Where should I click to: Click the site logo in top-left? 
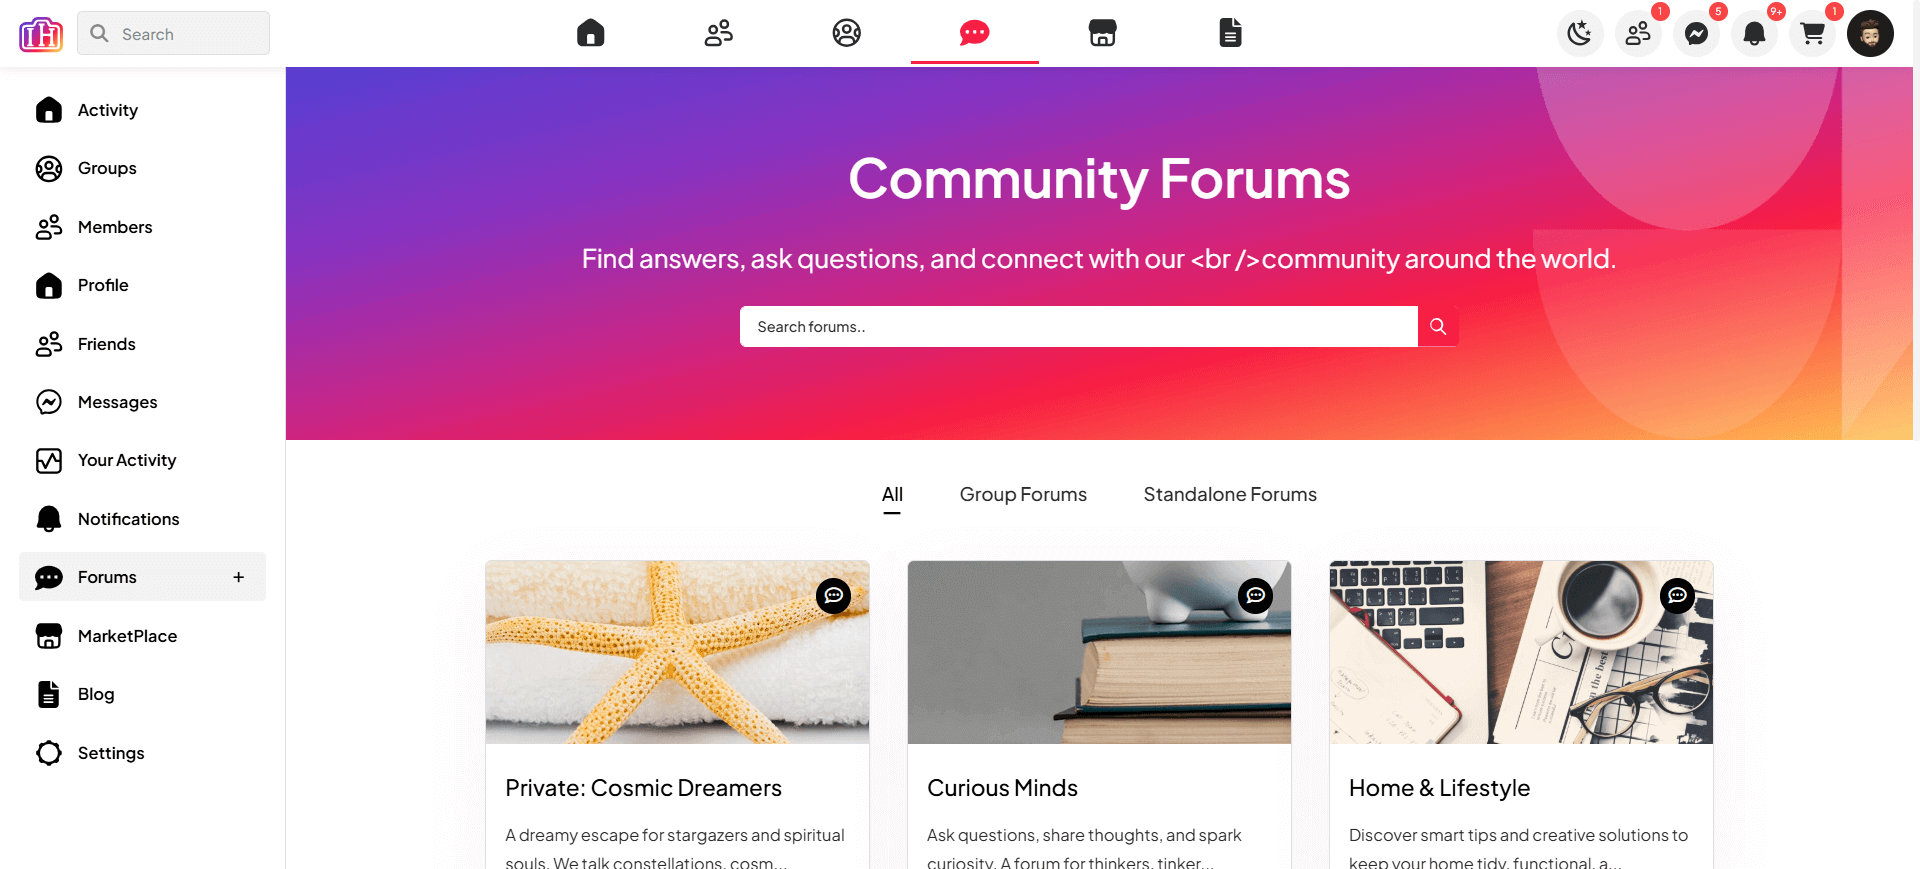pos(41,34)
